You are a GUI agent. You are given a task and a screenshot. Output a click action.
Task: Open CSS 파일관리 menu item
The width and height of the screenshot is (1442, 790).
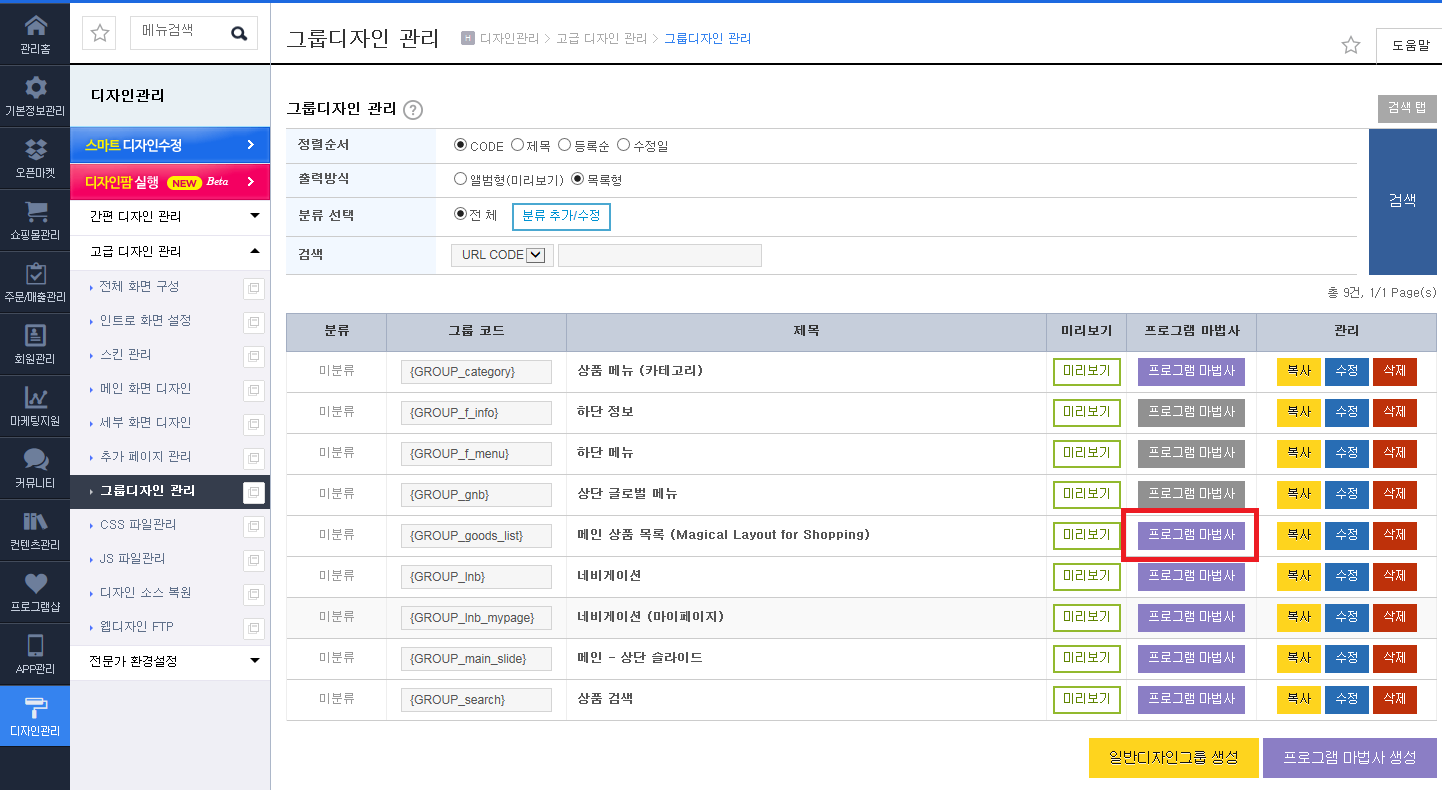pos(138,524)
